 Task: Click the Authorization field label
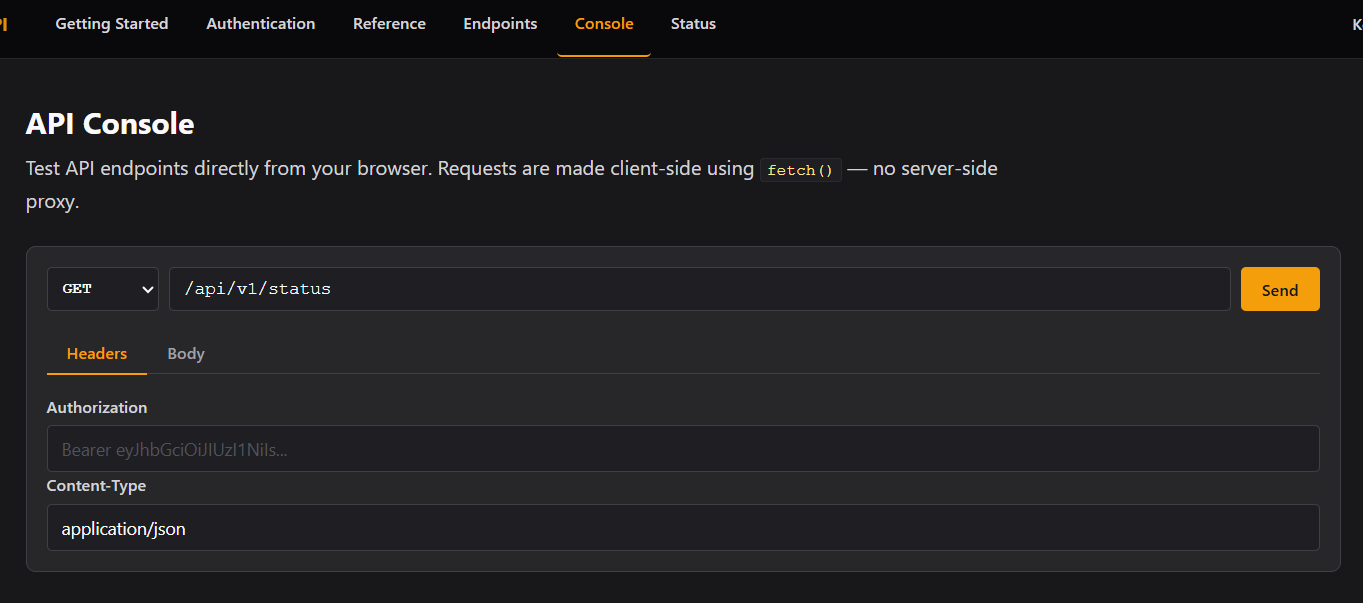click(97, 408)
